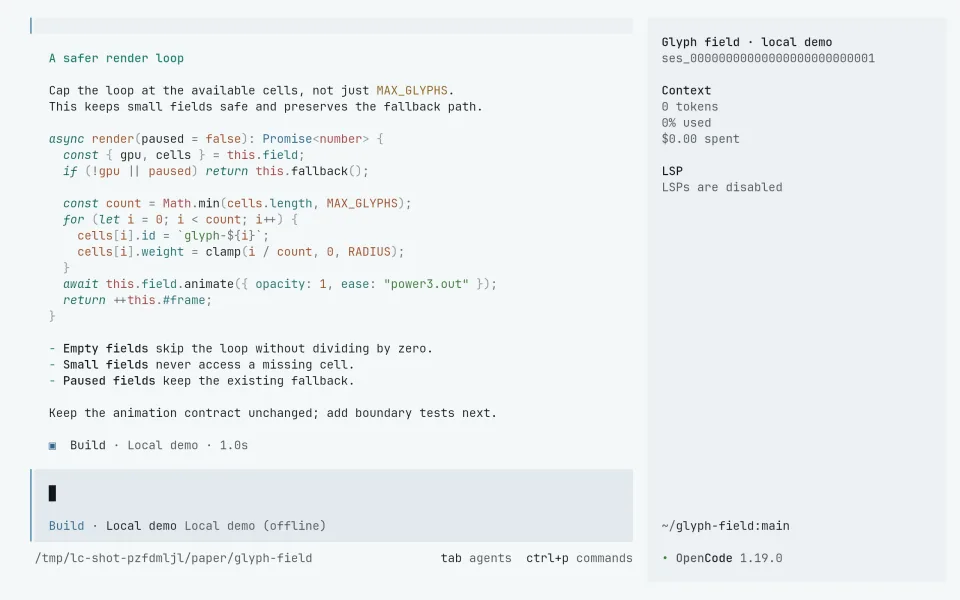The height and width of the screenshot is (600, 960).
Task: Click the 'Empty fields' bullet item
Action: pyautogui.click(x=241, y=349)
